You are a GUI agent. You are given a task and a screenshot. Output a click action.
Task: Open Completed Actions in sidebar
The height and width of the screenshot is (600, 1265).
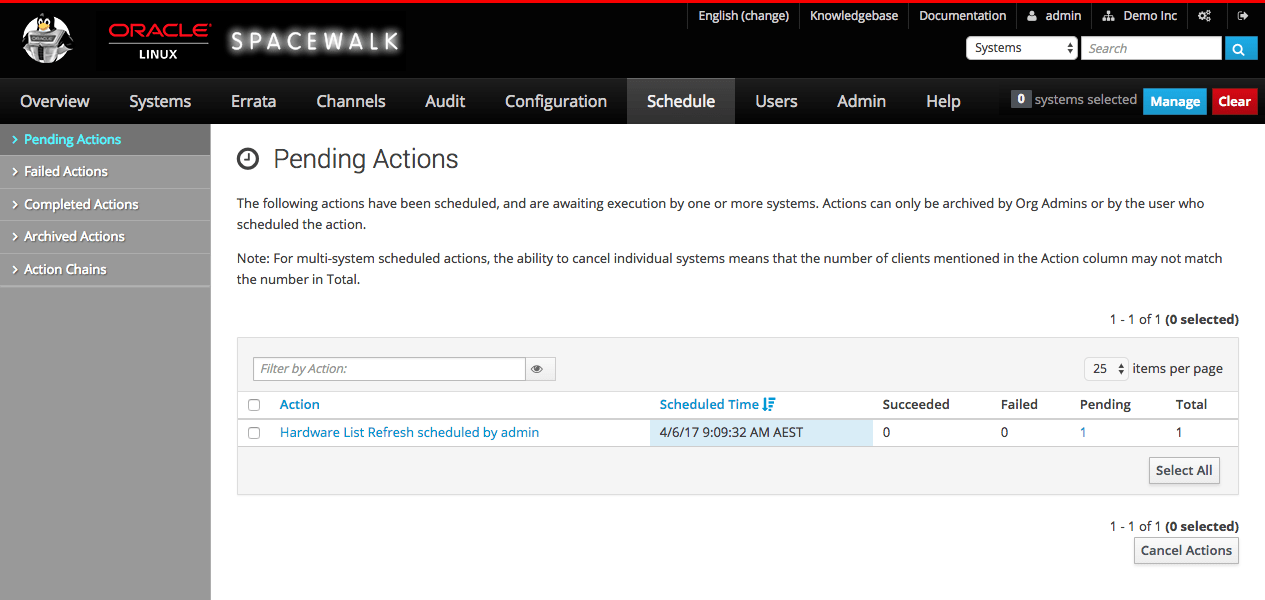click(105, 204)
